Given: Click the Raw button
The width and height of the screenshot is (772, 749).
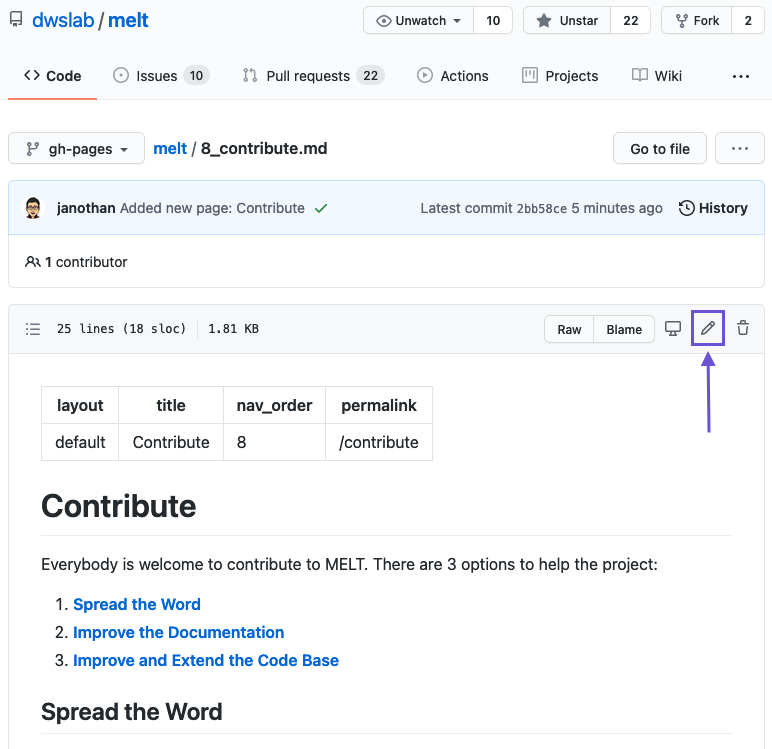Looking at the screenshot, I should click(x=569, y=329).
